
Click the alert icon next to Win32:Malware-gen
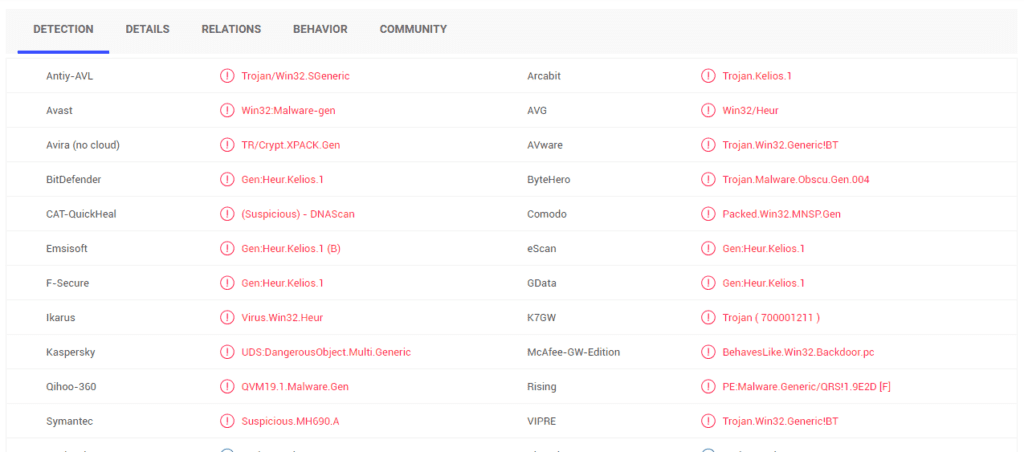(x=227, y=111)
